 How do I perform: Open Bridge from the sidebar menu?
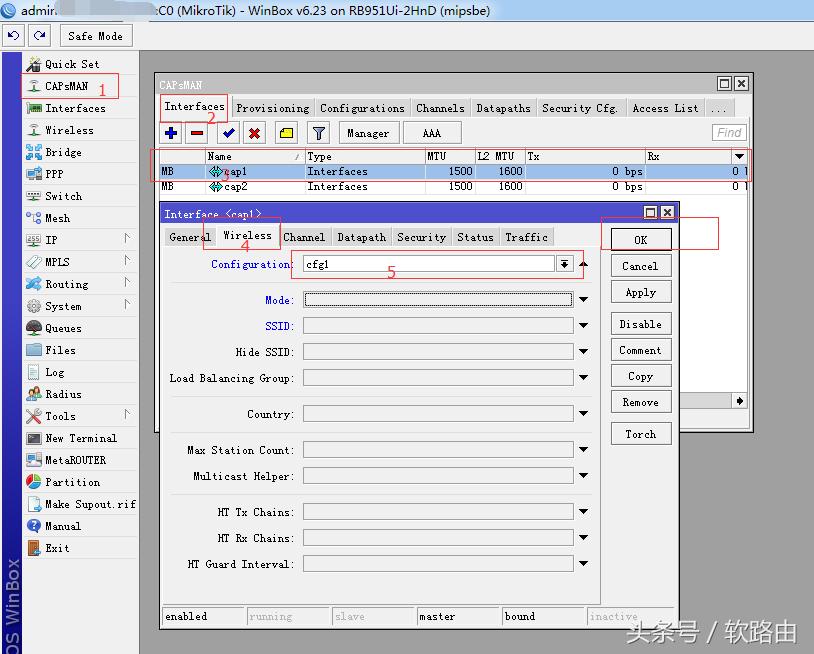pos(63,152)
